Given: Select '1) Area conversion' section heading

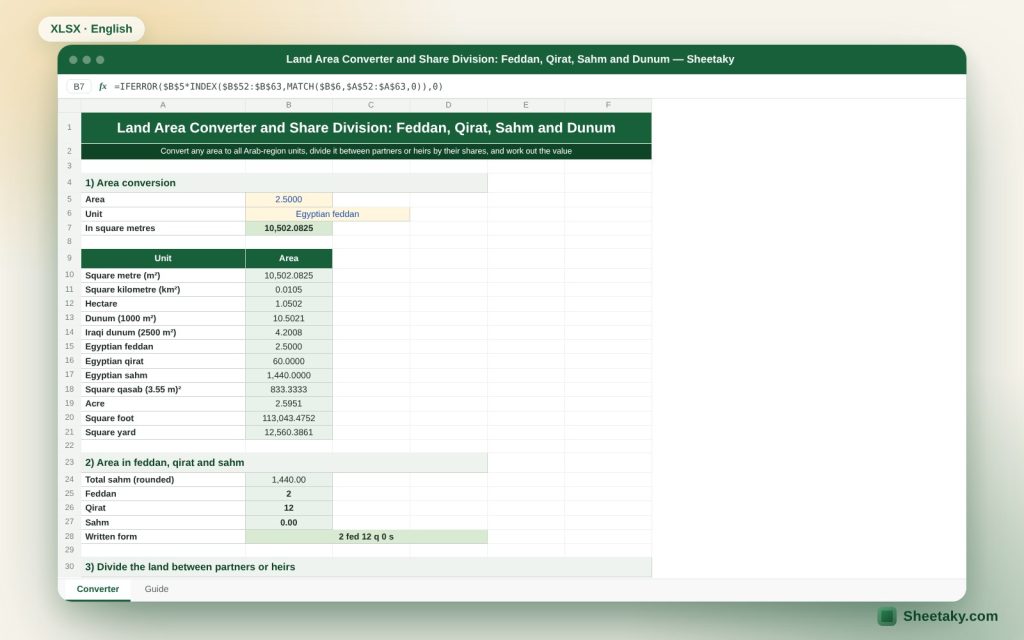Looking at the screenshot, I should 284,183.
